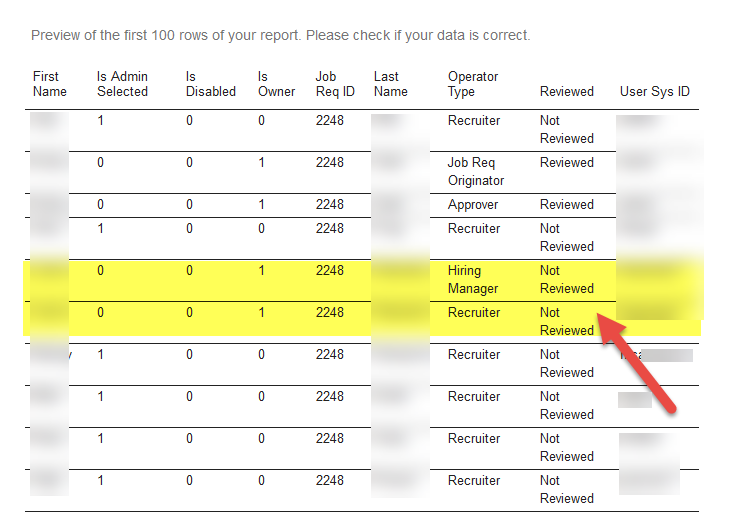Click Is Owner value 1 in Approver row
Screen dimensions: 730x526
[x=262, y=204]
